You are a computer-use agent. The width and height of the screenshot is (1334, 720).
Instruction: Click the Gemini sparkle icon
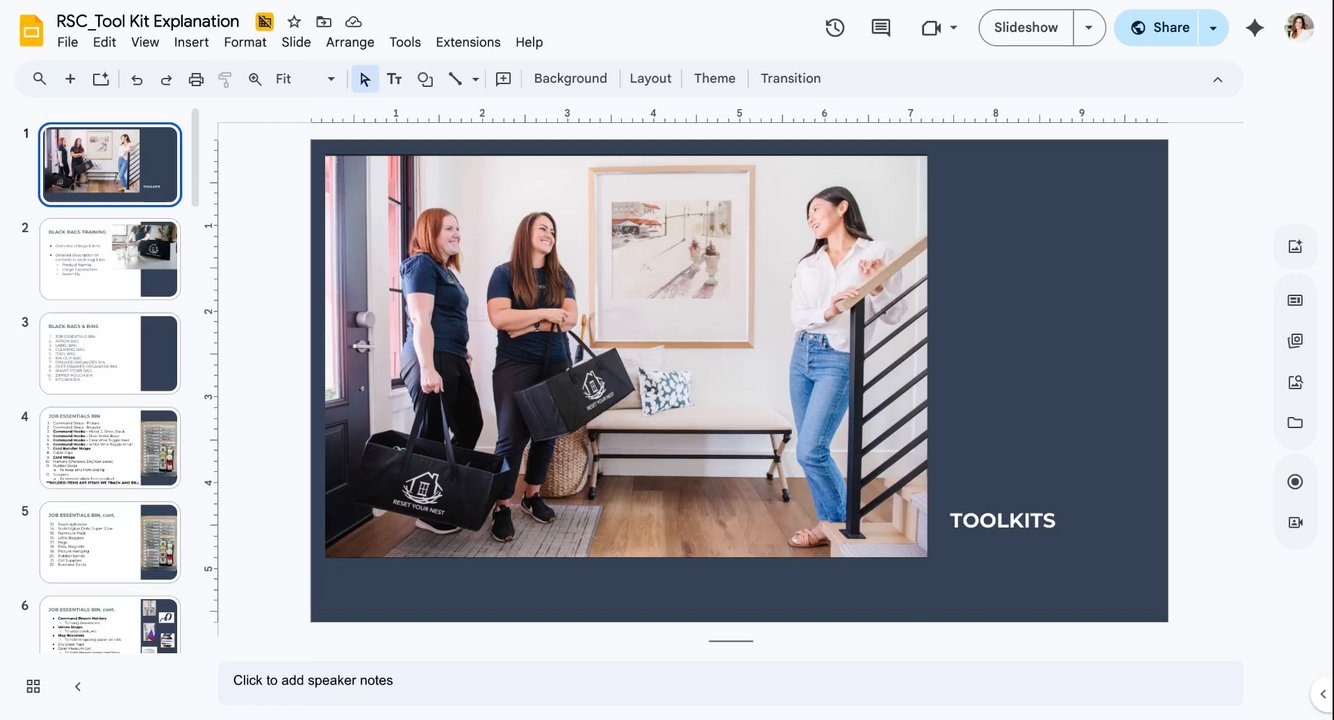[x=1255, y=28]
